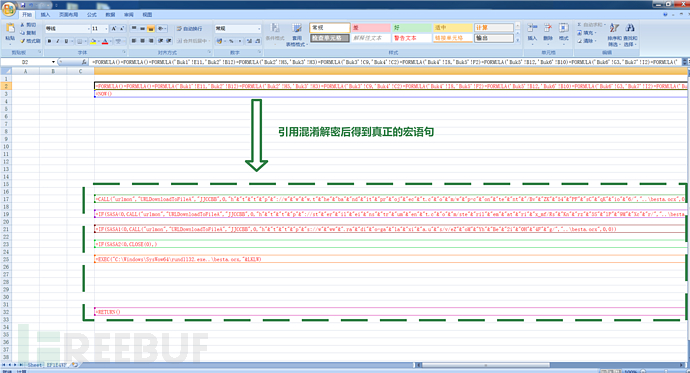Open 查找和选择 binoculars icon
This screenshot has height=373, width=690.
pyautogui.click(x=630, y=35)
